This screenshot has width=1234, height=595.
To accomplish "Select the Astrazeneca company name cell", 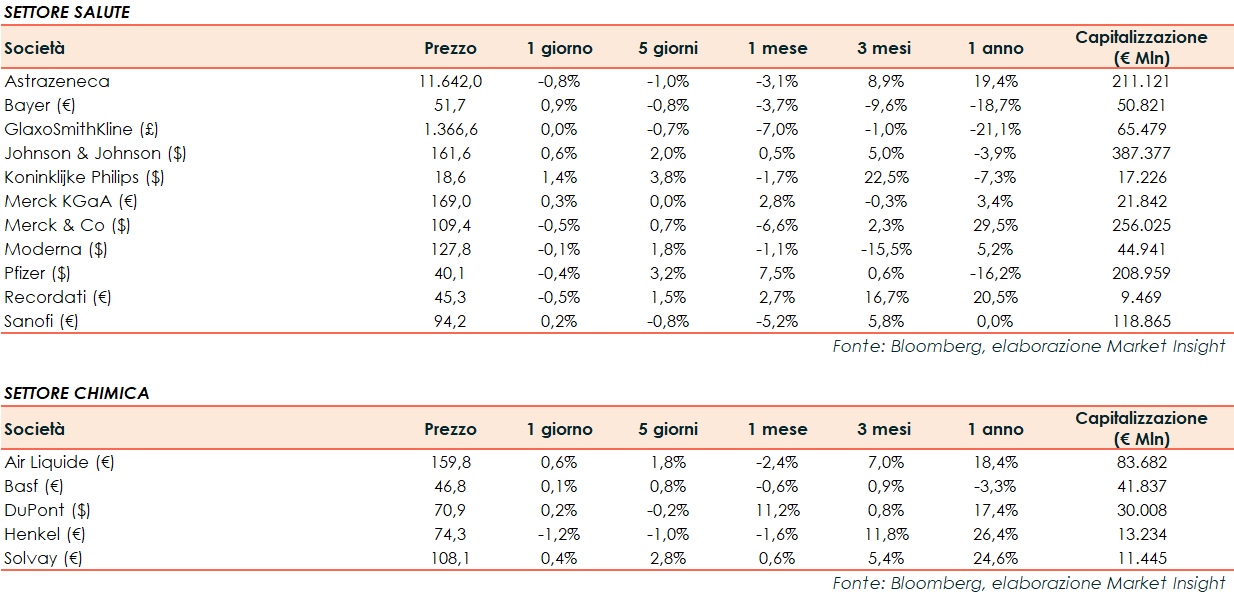I will coord(57,81).
